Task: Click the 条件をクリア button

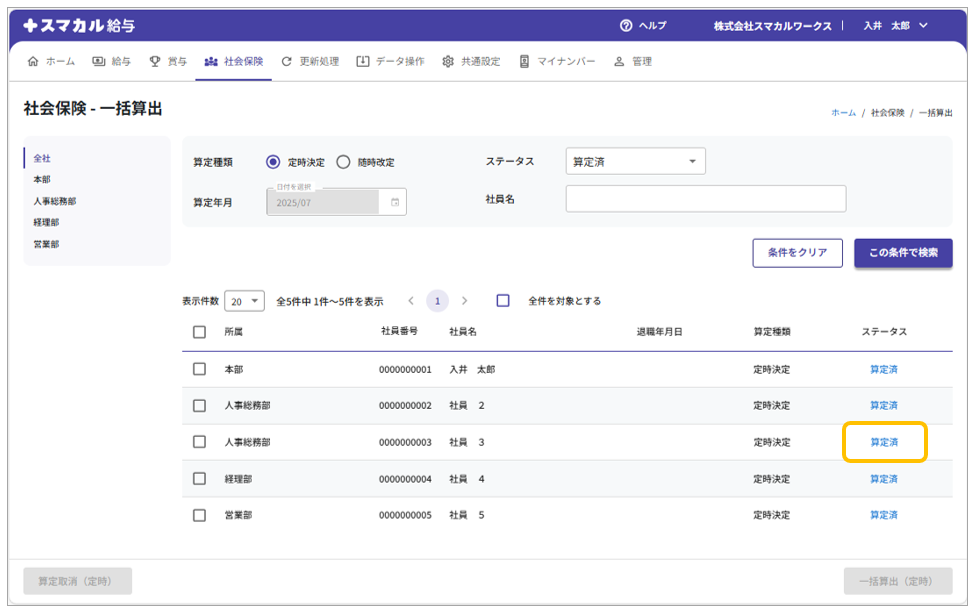Action: pos(797,253)
